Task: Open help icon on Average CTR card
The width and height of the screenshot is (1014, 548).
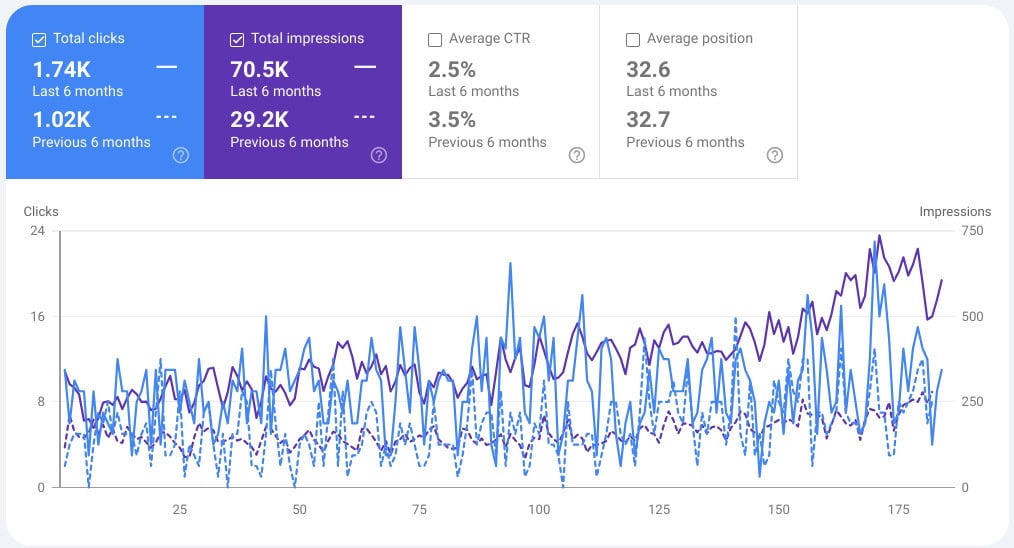Action: pos(576,155)
